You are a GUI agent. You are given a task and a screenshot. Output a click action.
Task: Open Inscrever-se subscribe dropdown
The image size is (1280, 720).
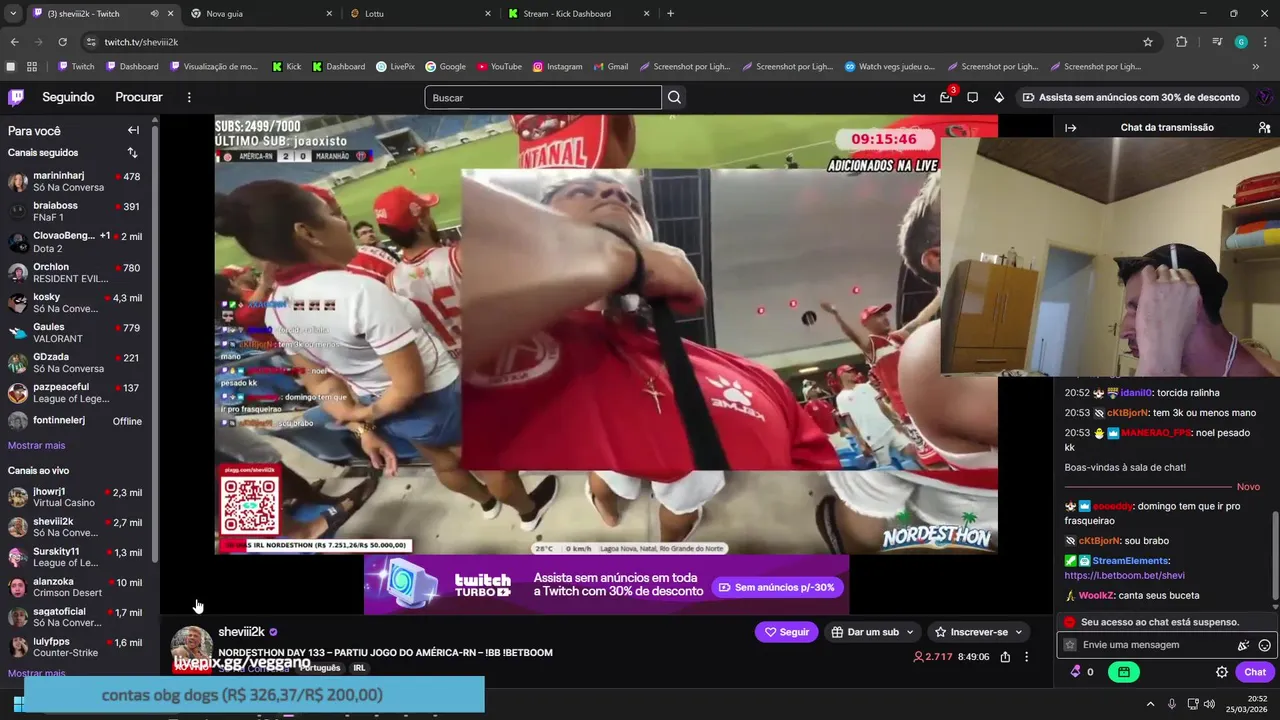tap(978, 632)
